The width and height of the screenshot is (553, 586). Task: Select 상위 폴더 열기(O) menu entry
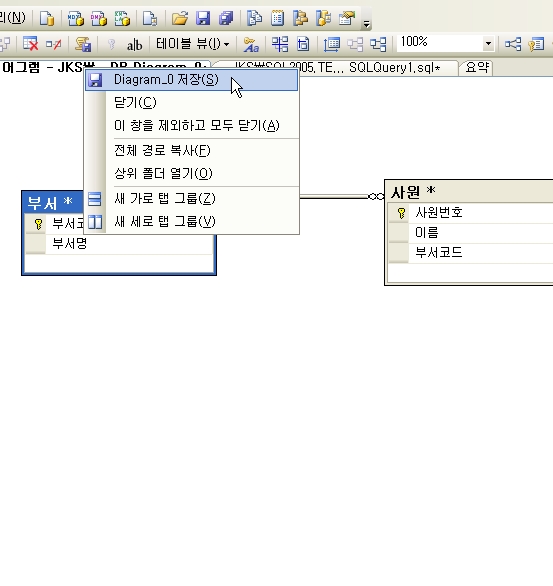pos(191,173)
